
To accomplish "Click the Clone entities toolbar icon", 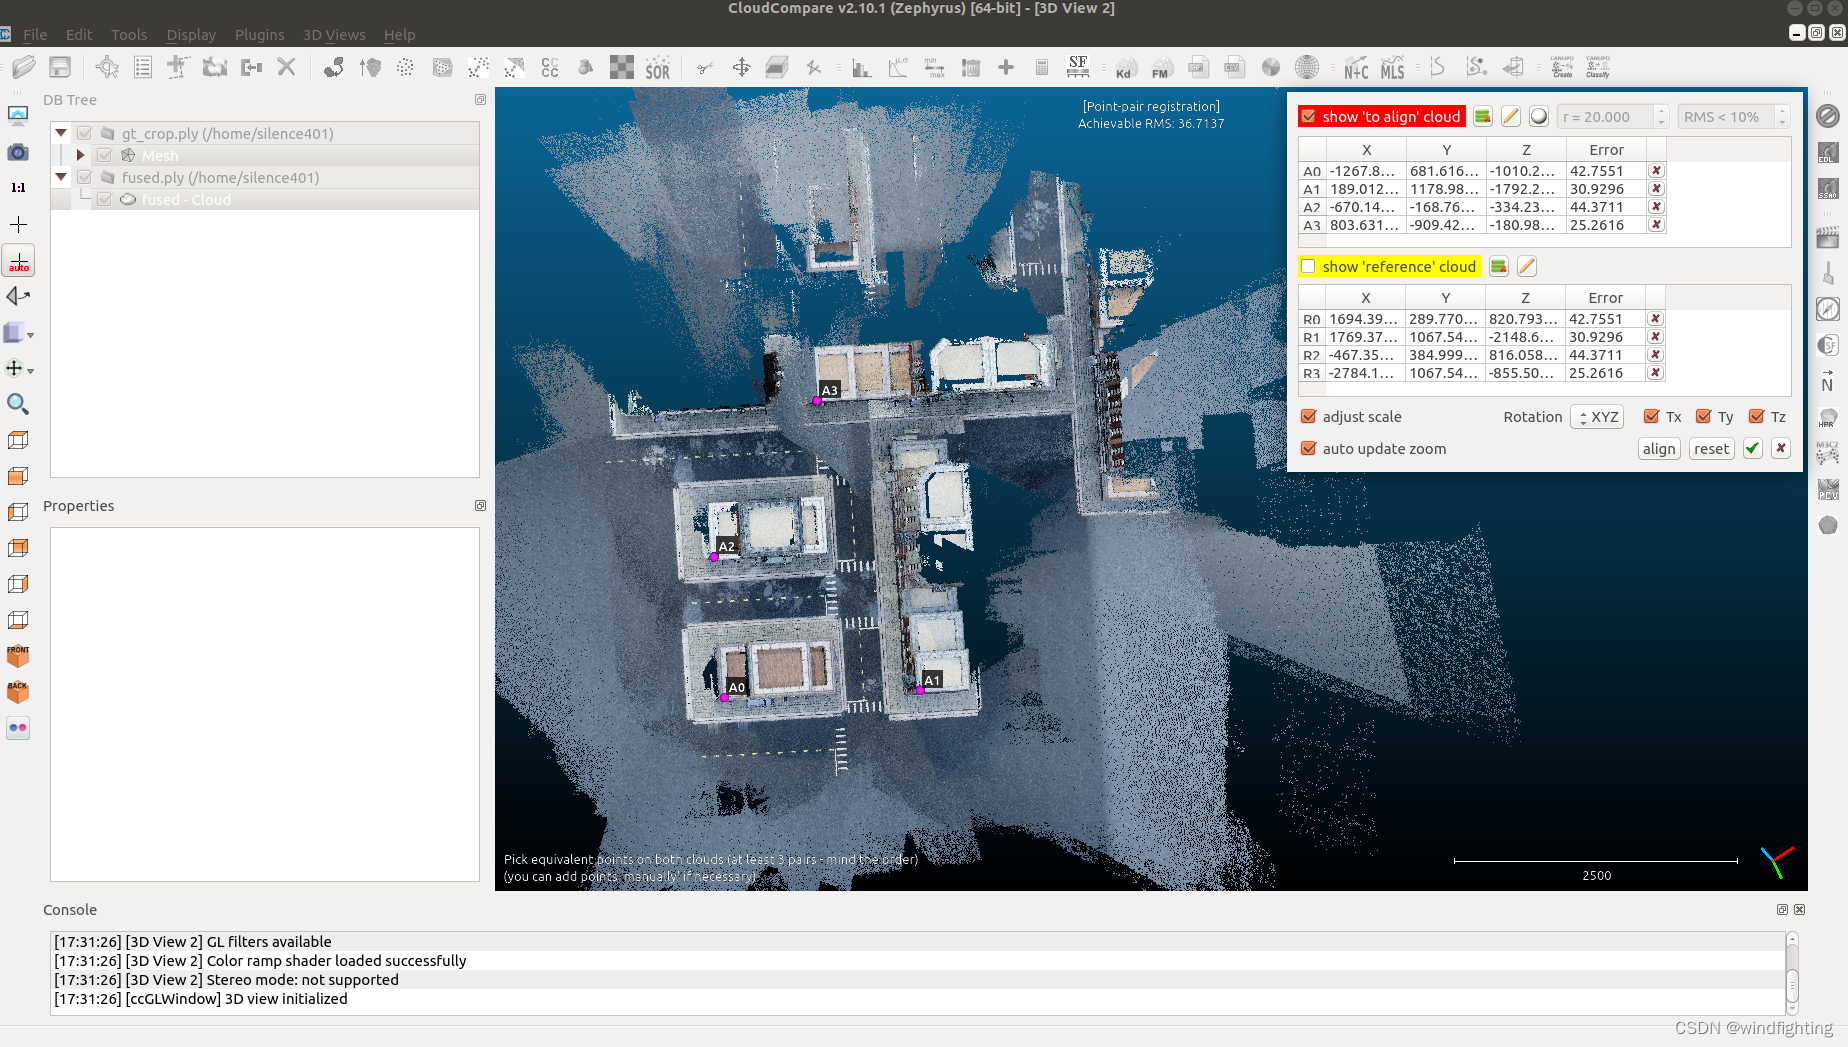I will tap(215, 67).
